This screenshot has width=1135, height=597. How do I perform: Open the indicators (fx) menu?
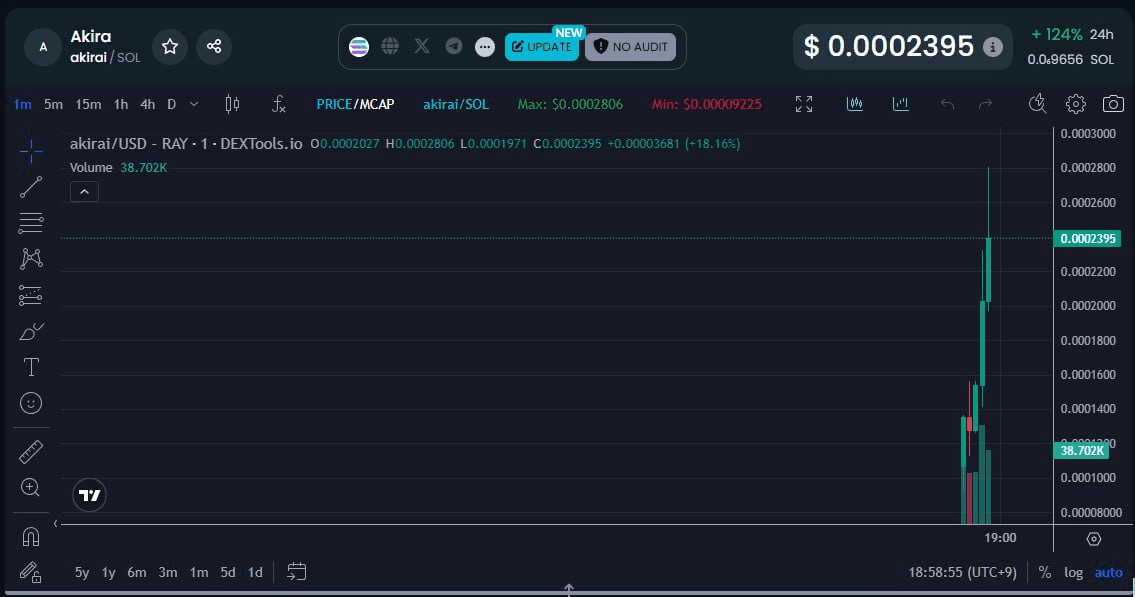(x=279, y=104)
